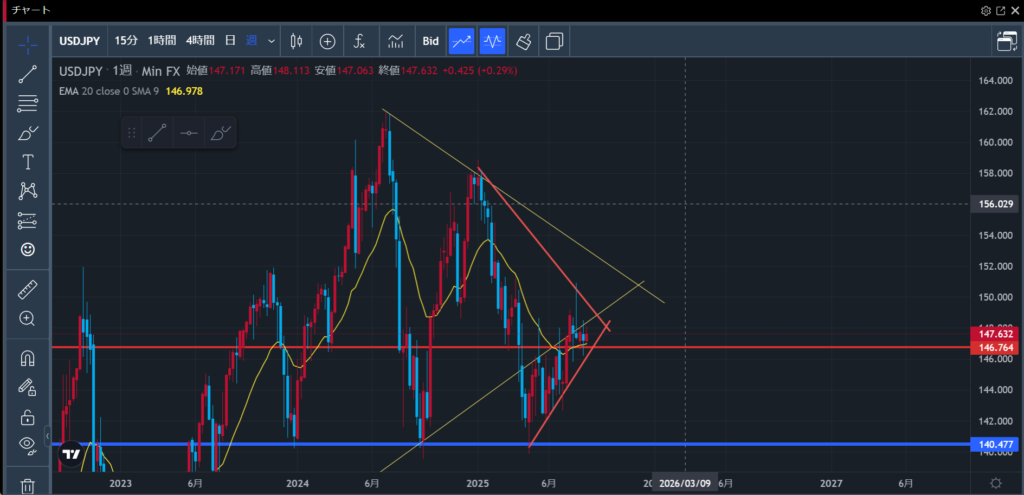1024x495 pixels.
Task: Toggle the blue pulse waveform button
Action: pyautogui.click(x=492, y=41)
